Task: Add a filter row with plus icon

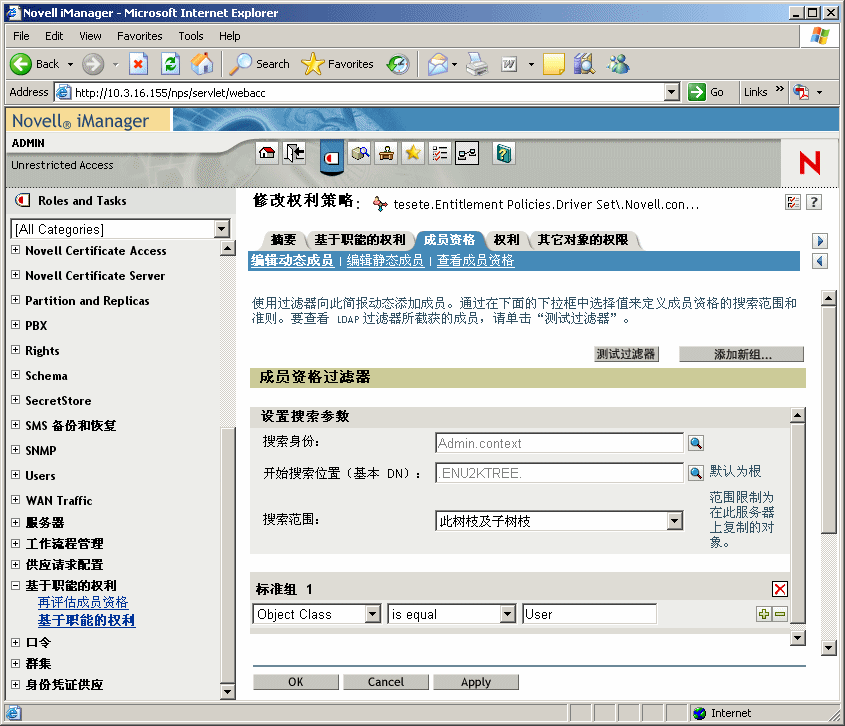Action: [x=764, y=614]
